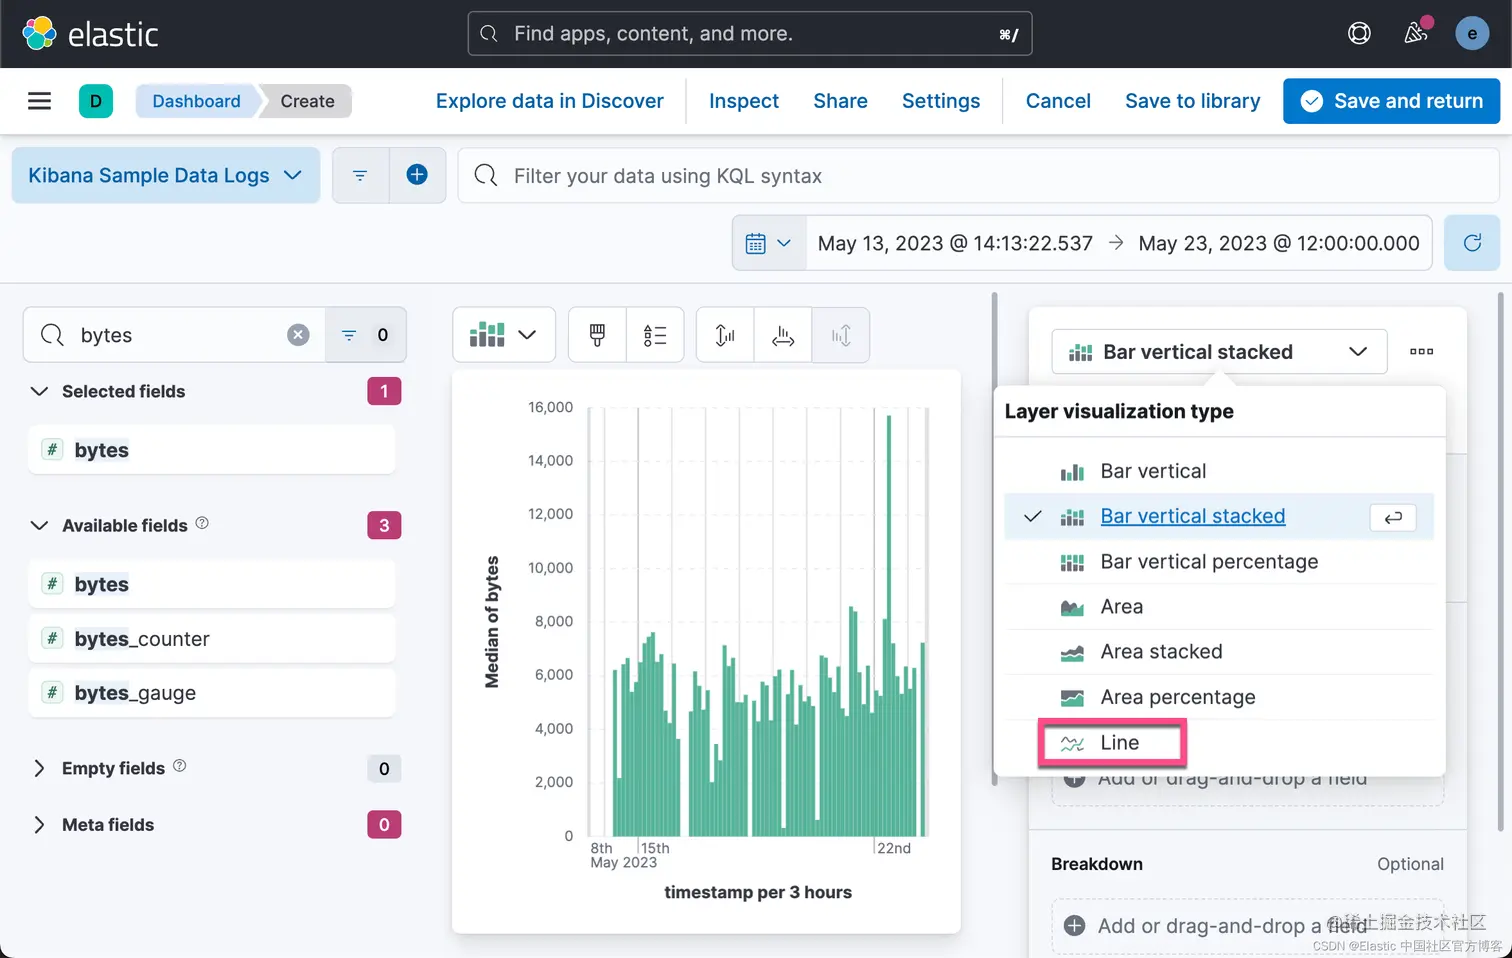Image resolution: width=1512 pixels, height=958 pixels.
Task: Click the tallest green bar in chart
Action: click(x=889, y=625)
